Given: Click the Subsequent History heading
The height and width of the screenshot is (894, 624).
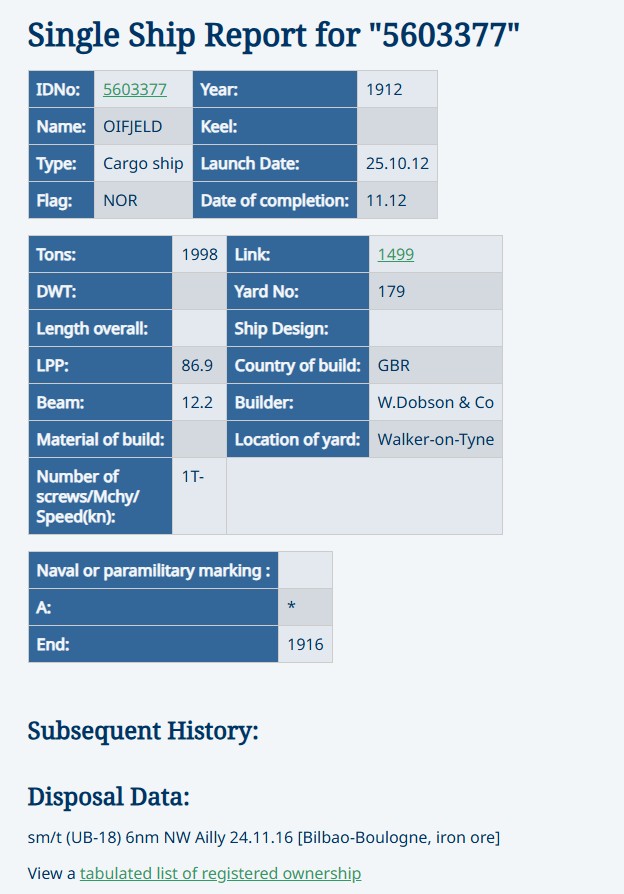Looking at the screenshot, I should coord(143,730).
